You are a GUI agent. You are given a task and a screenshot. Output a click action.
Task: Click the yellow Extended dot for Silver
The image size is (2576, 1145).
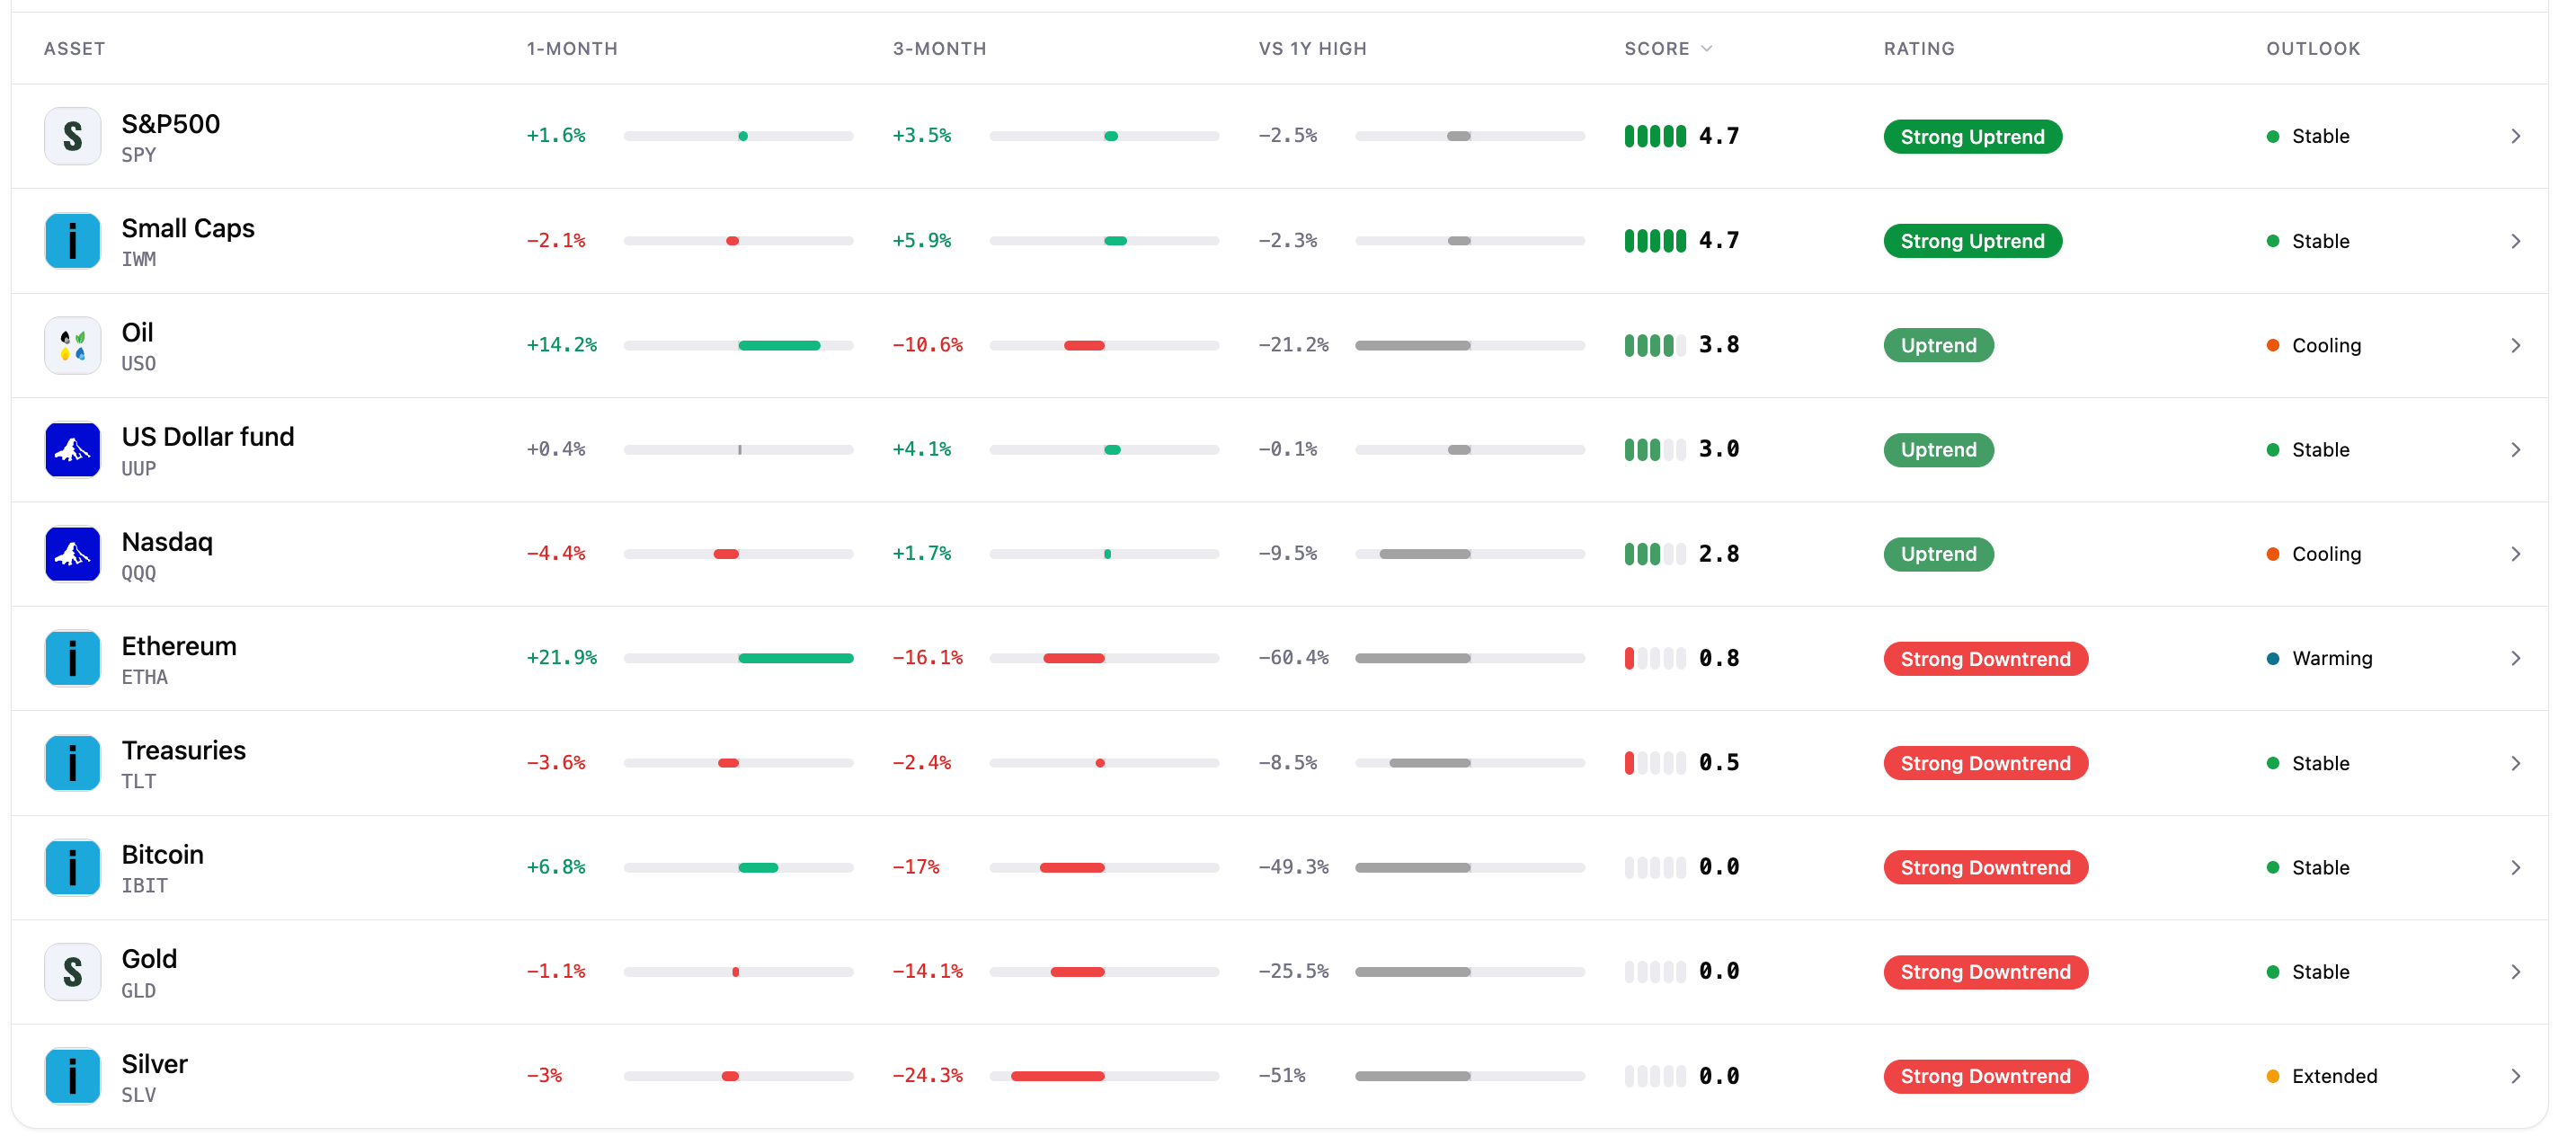coord(2273,1076)
